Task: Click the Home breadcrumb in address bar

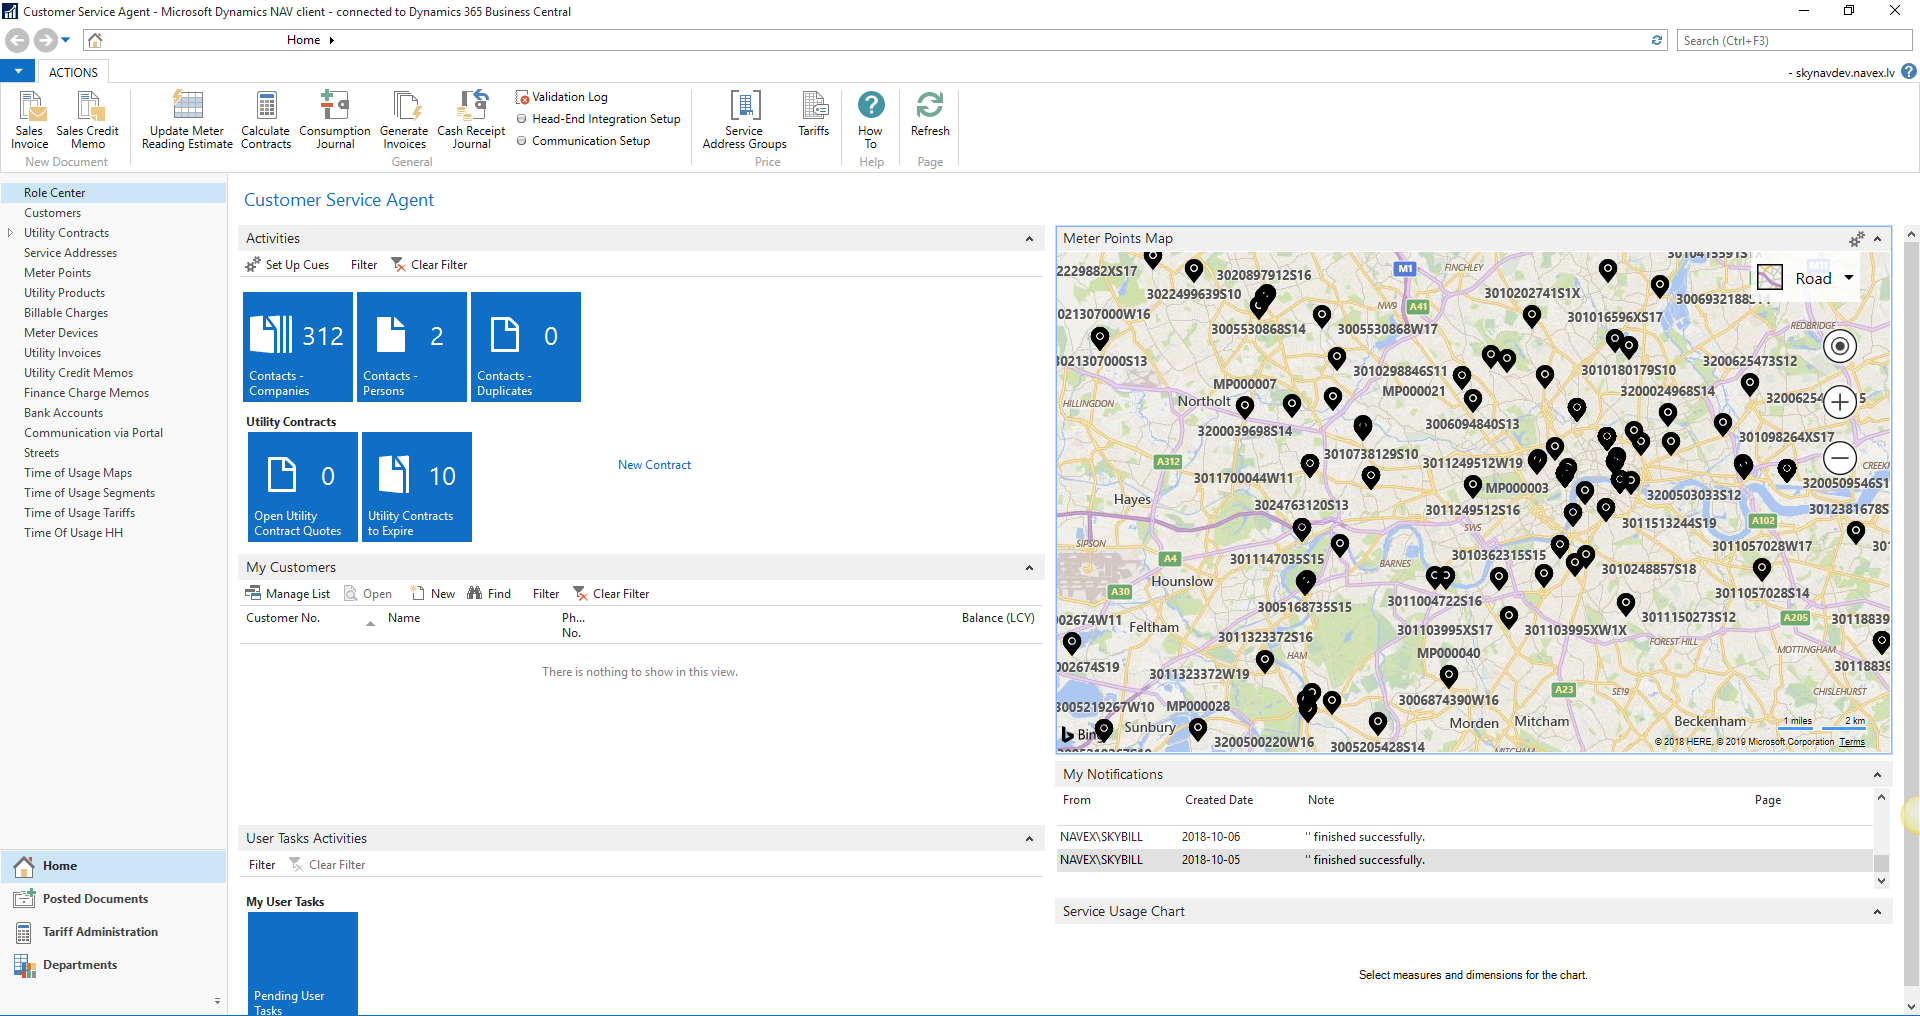Action: click(303, 40)
